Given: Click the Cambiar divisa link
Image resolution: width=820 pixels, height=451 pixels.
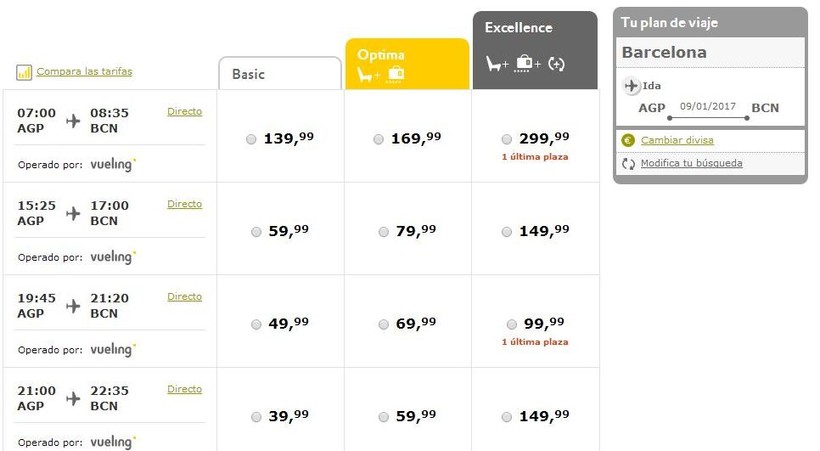Looking at the screenshot, I should pos(677,141).
